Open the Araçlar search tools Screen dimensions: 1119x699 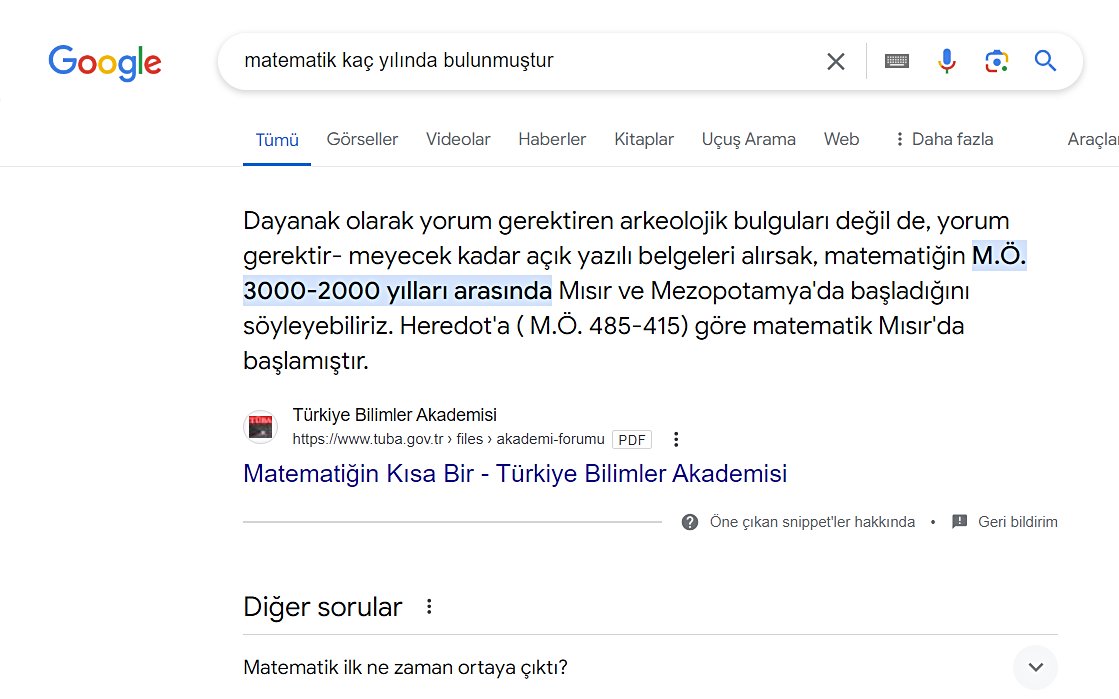pyautogui.click(x=1092, y=139)
